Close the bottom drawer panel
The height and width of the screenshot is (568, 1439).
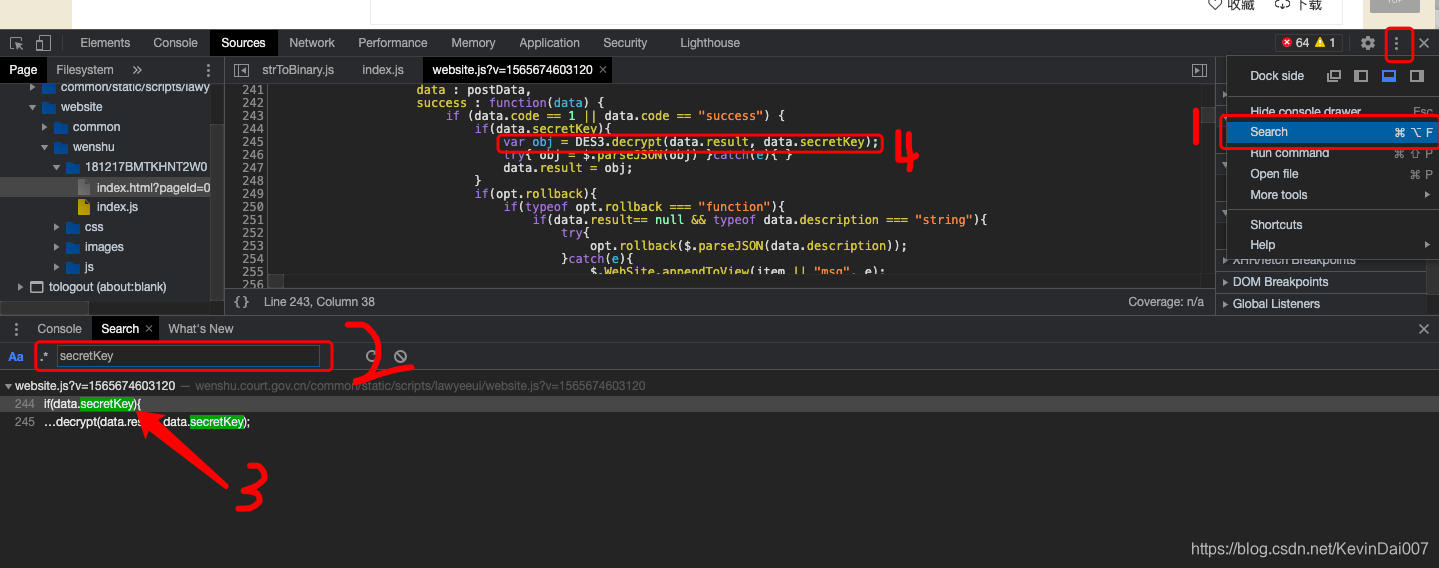coord(1424,329)
